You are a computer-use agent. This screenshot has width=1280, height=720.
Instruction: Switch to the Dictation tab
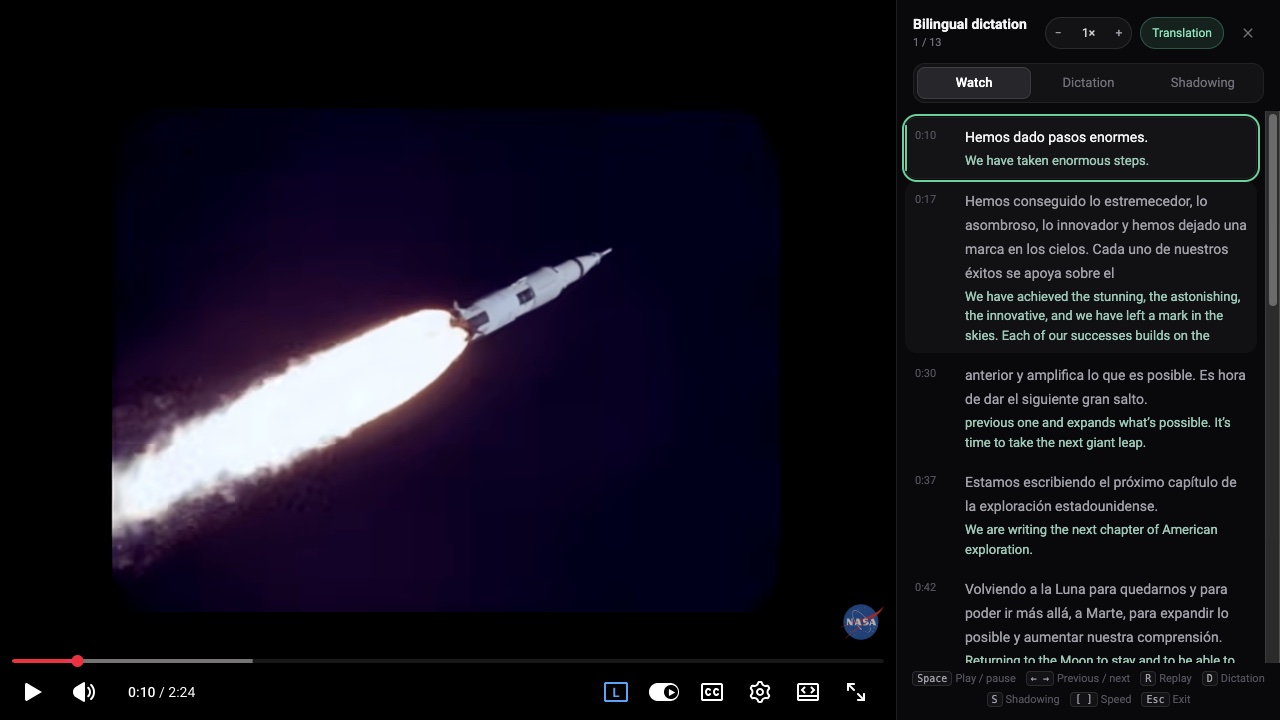(x=1088, y=83)
